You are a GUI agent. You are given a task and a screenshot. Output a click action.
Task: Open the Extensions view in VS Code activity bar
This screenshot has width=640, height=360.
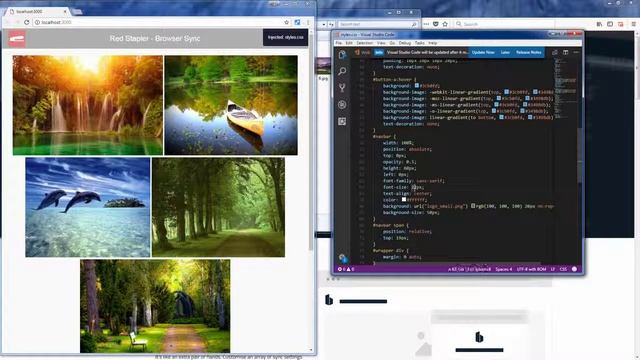pos(342,121)
